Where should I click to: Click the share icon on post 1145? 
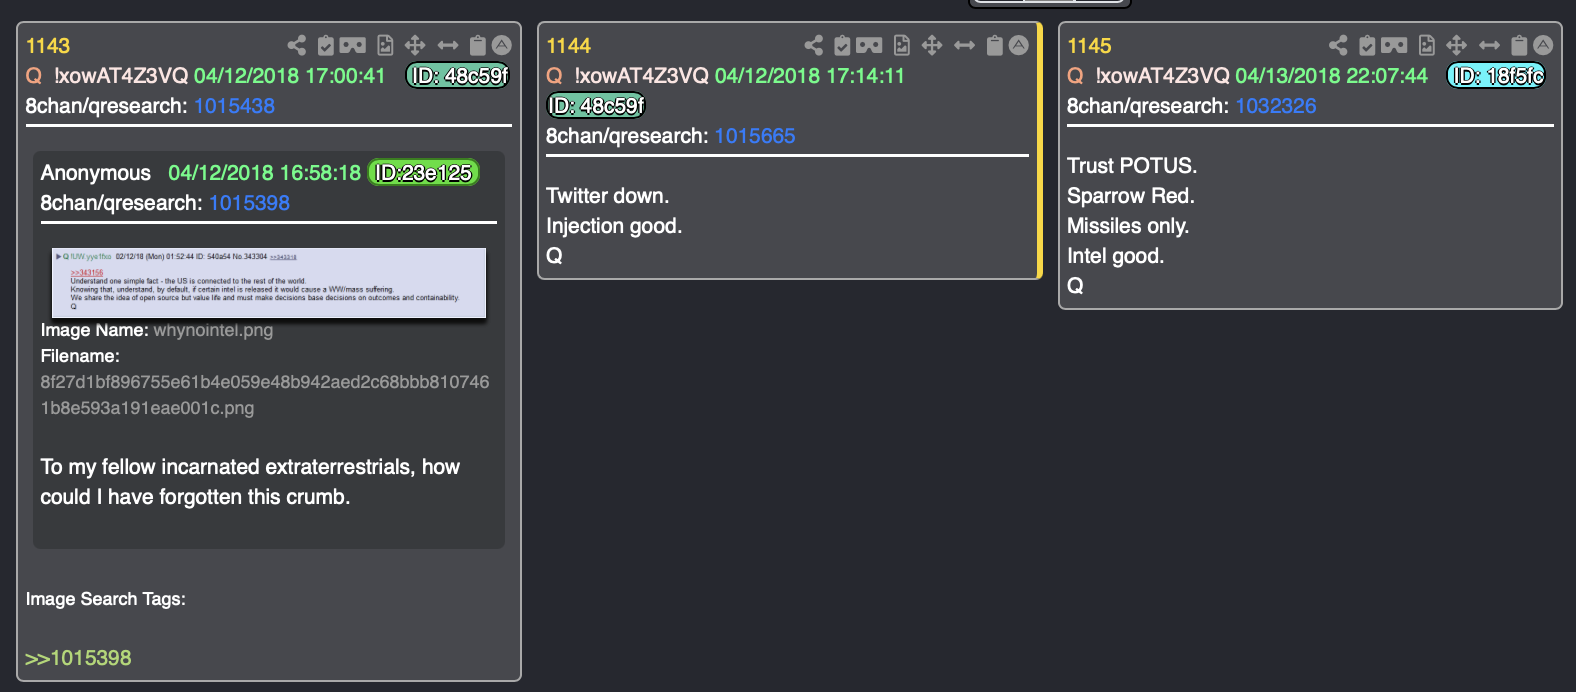click(x=1338, y=45)
